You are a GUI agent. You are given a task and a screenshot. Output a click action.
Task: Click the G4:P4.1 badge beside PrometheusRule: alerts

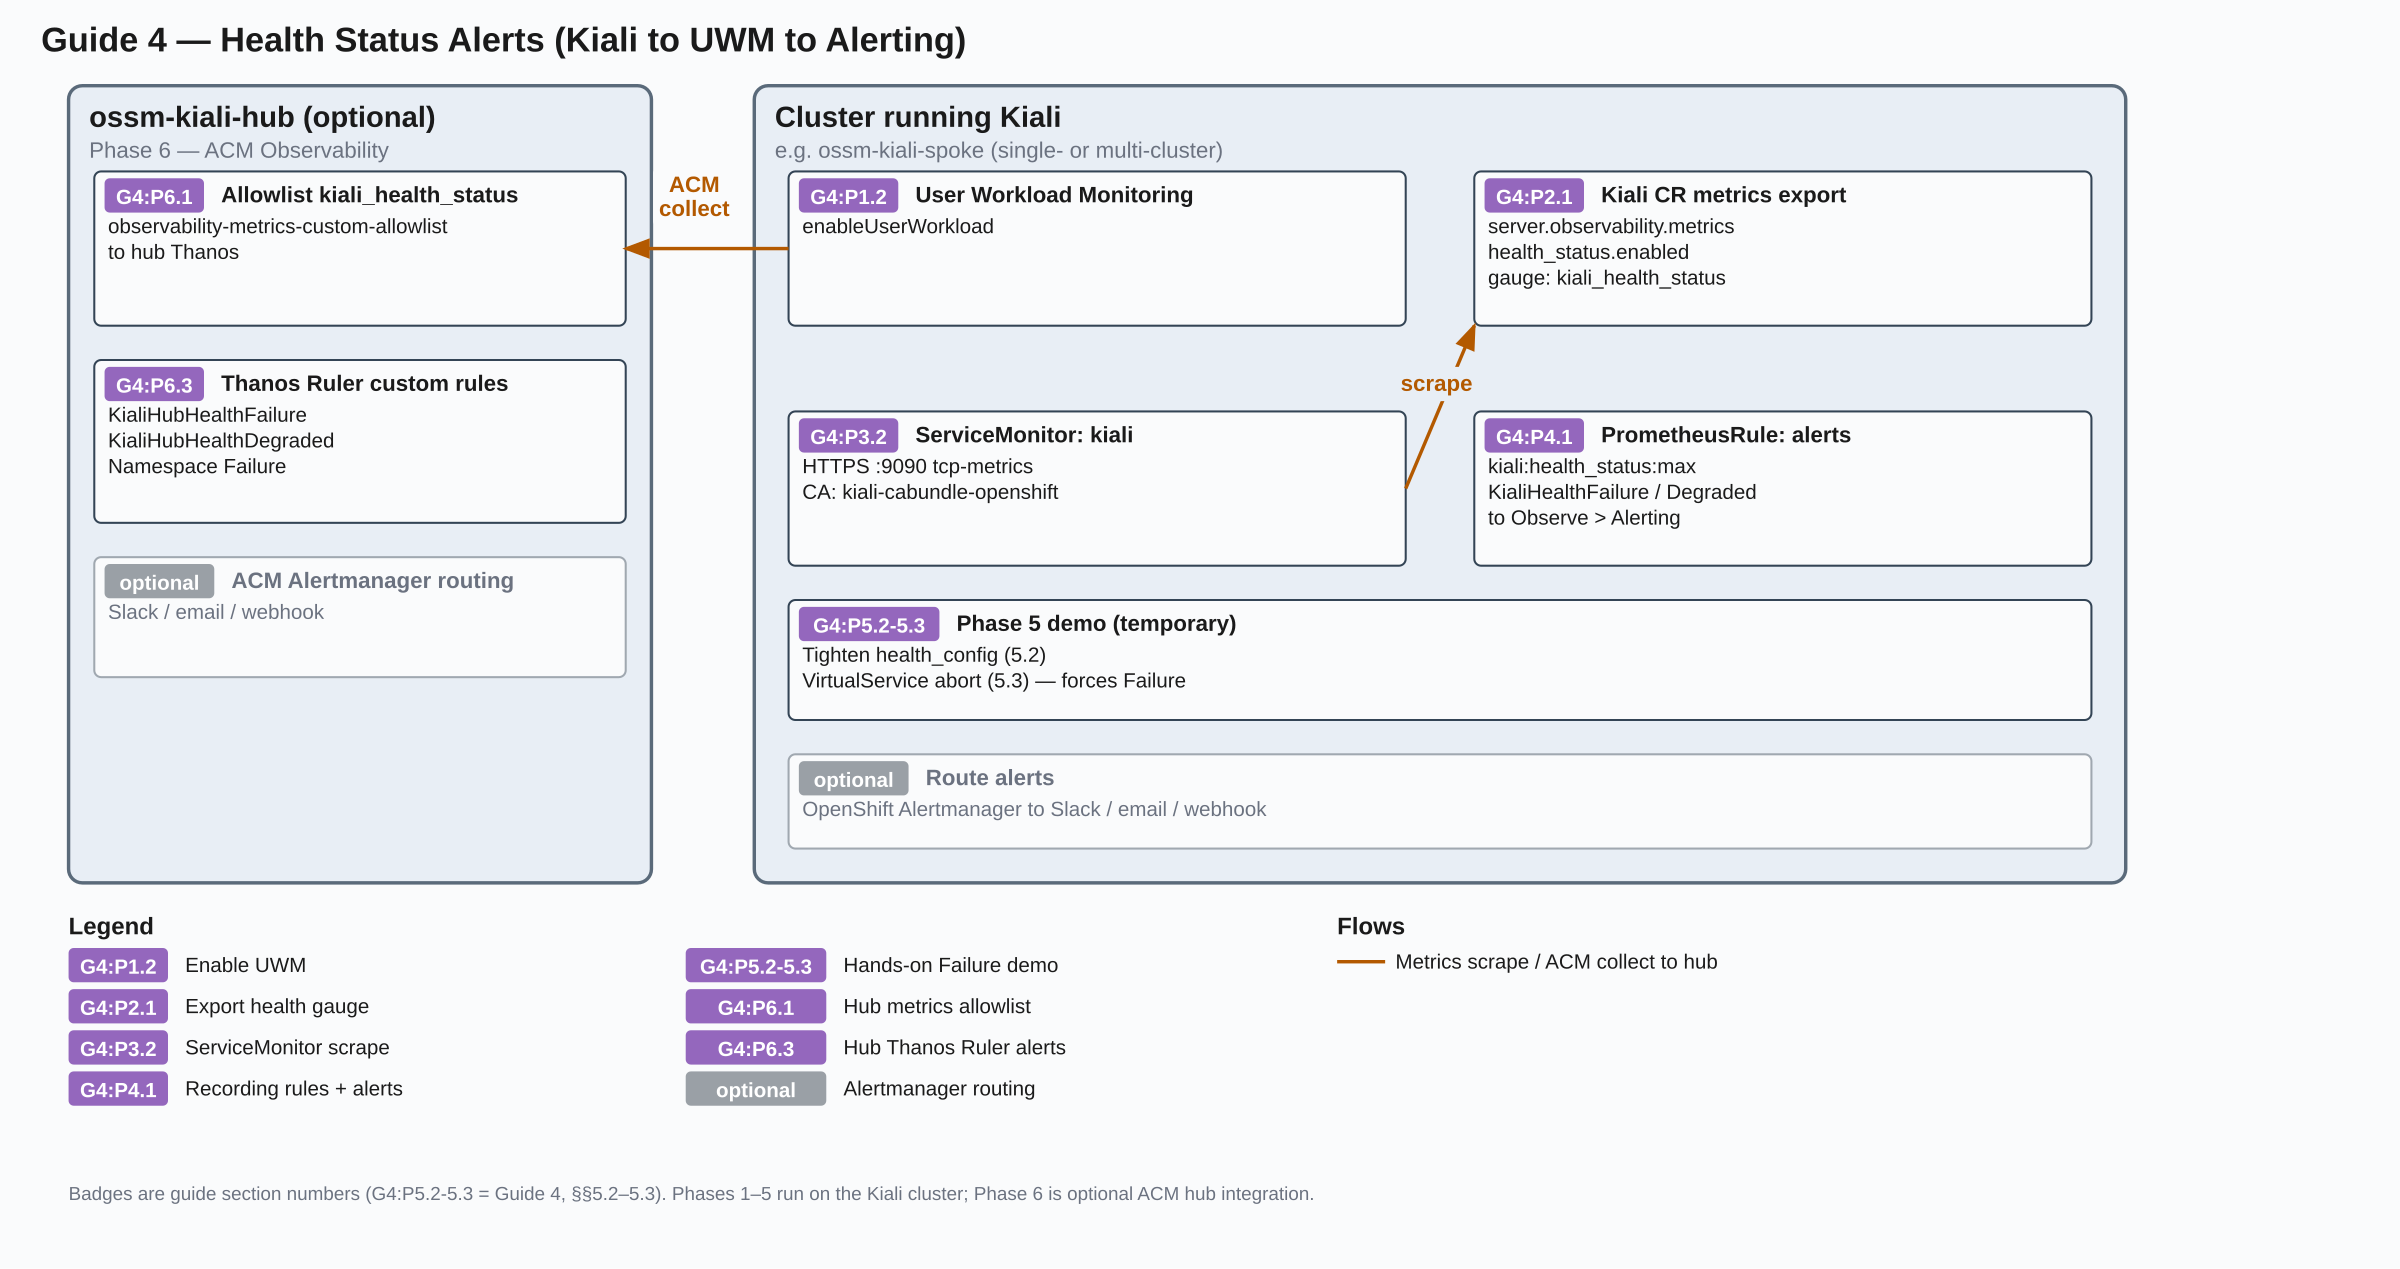click(1534, 436)
